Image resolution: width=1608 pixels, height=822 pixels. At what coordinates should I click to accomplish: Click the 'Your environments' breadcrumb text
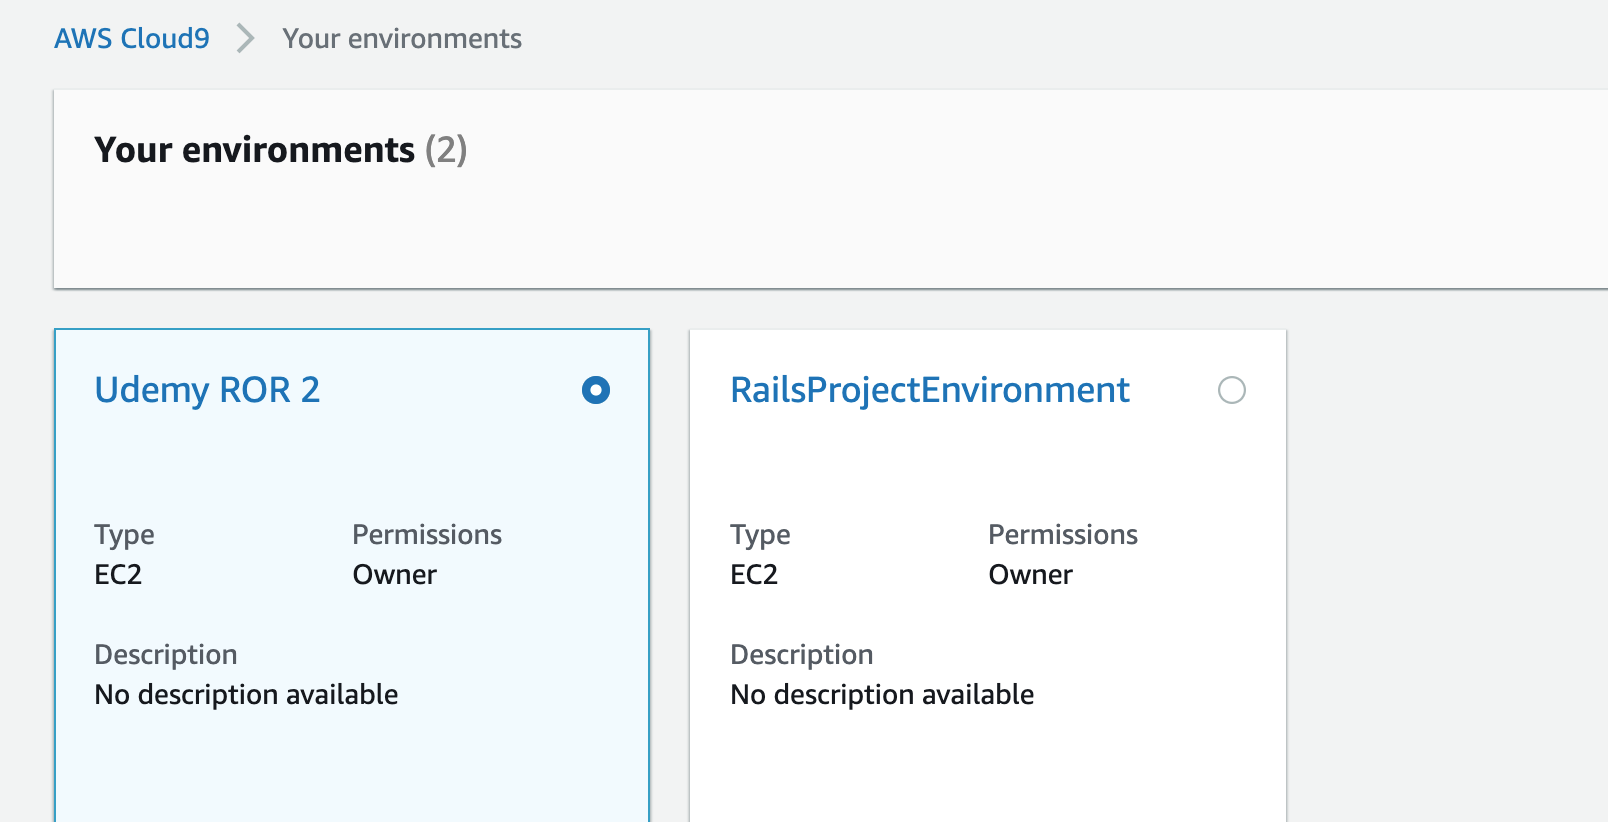click(x=402, y=39)
